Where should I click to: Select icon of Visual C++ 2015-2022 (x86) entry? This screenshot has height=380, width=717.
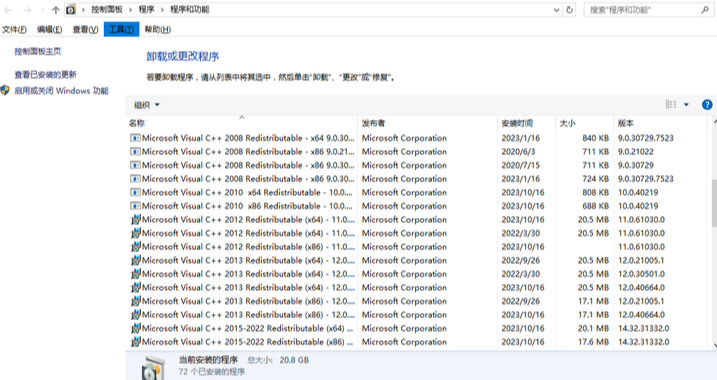click(135, 342)
